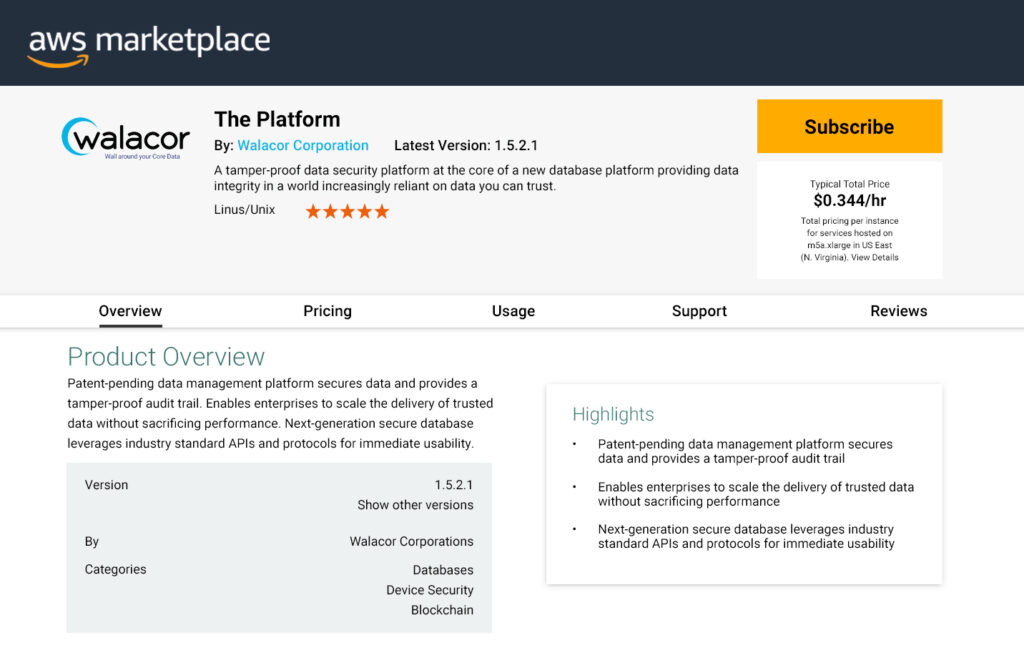Click the Highlights card heading
1024x653 pixels.
(613, 414)
